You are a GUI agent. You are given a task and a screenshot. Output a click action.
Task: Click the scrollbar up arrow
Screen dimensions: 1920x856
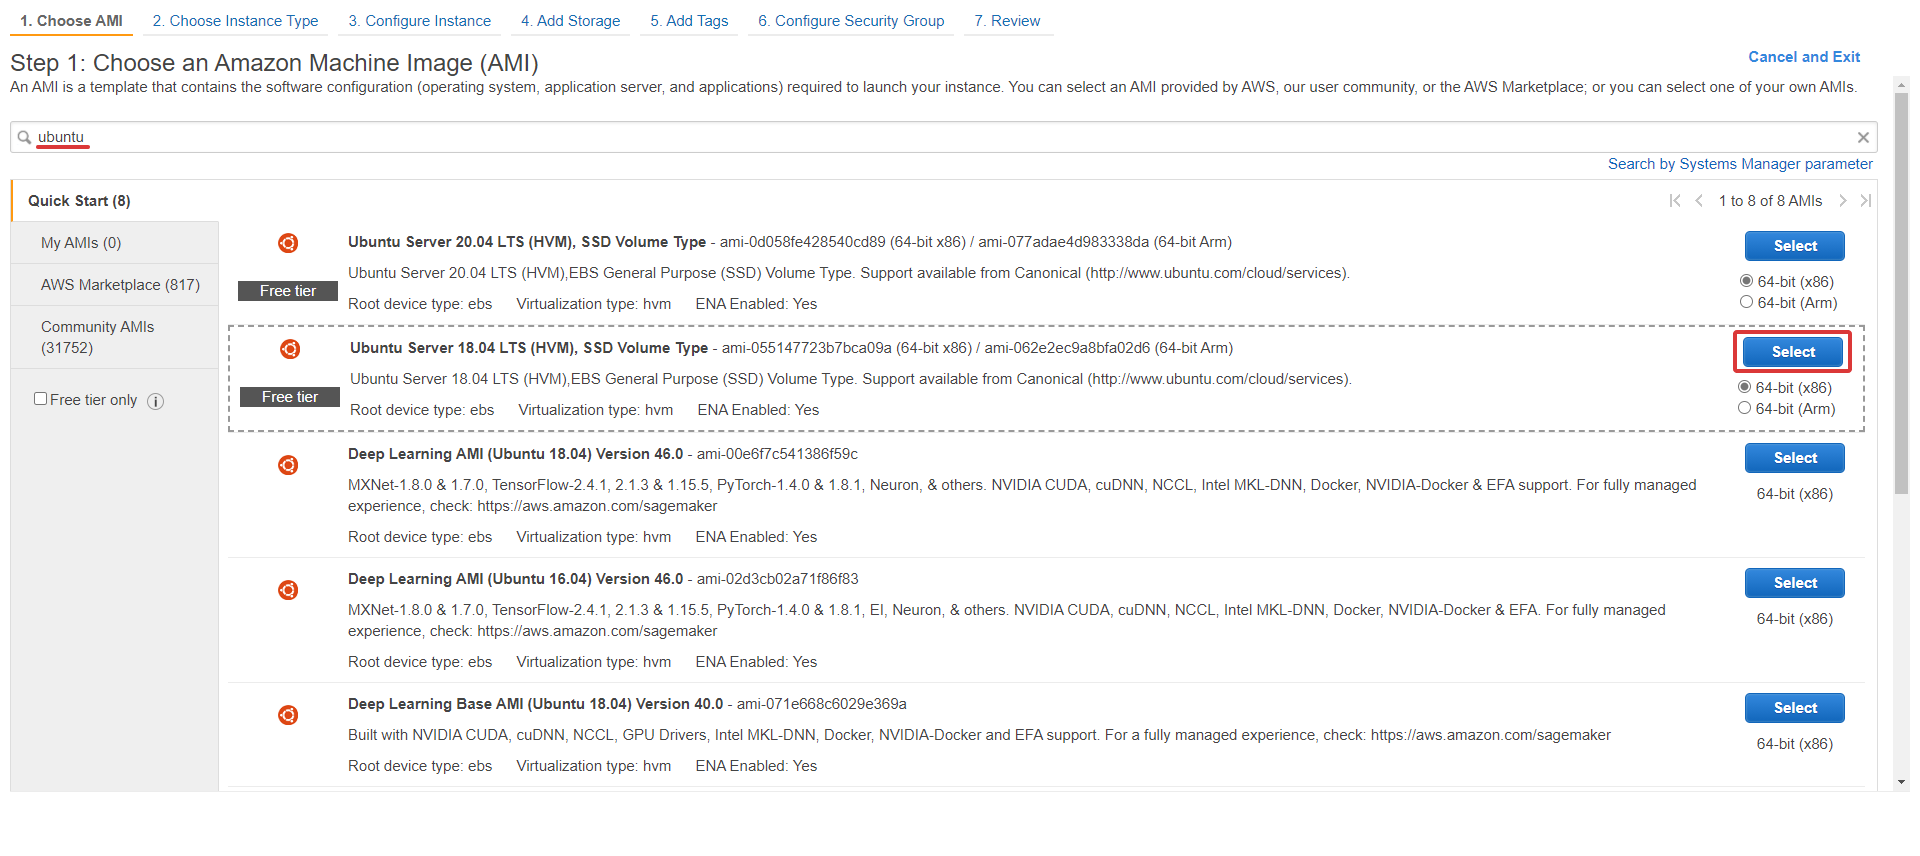[x=1901, y=85]
